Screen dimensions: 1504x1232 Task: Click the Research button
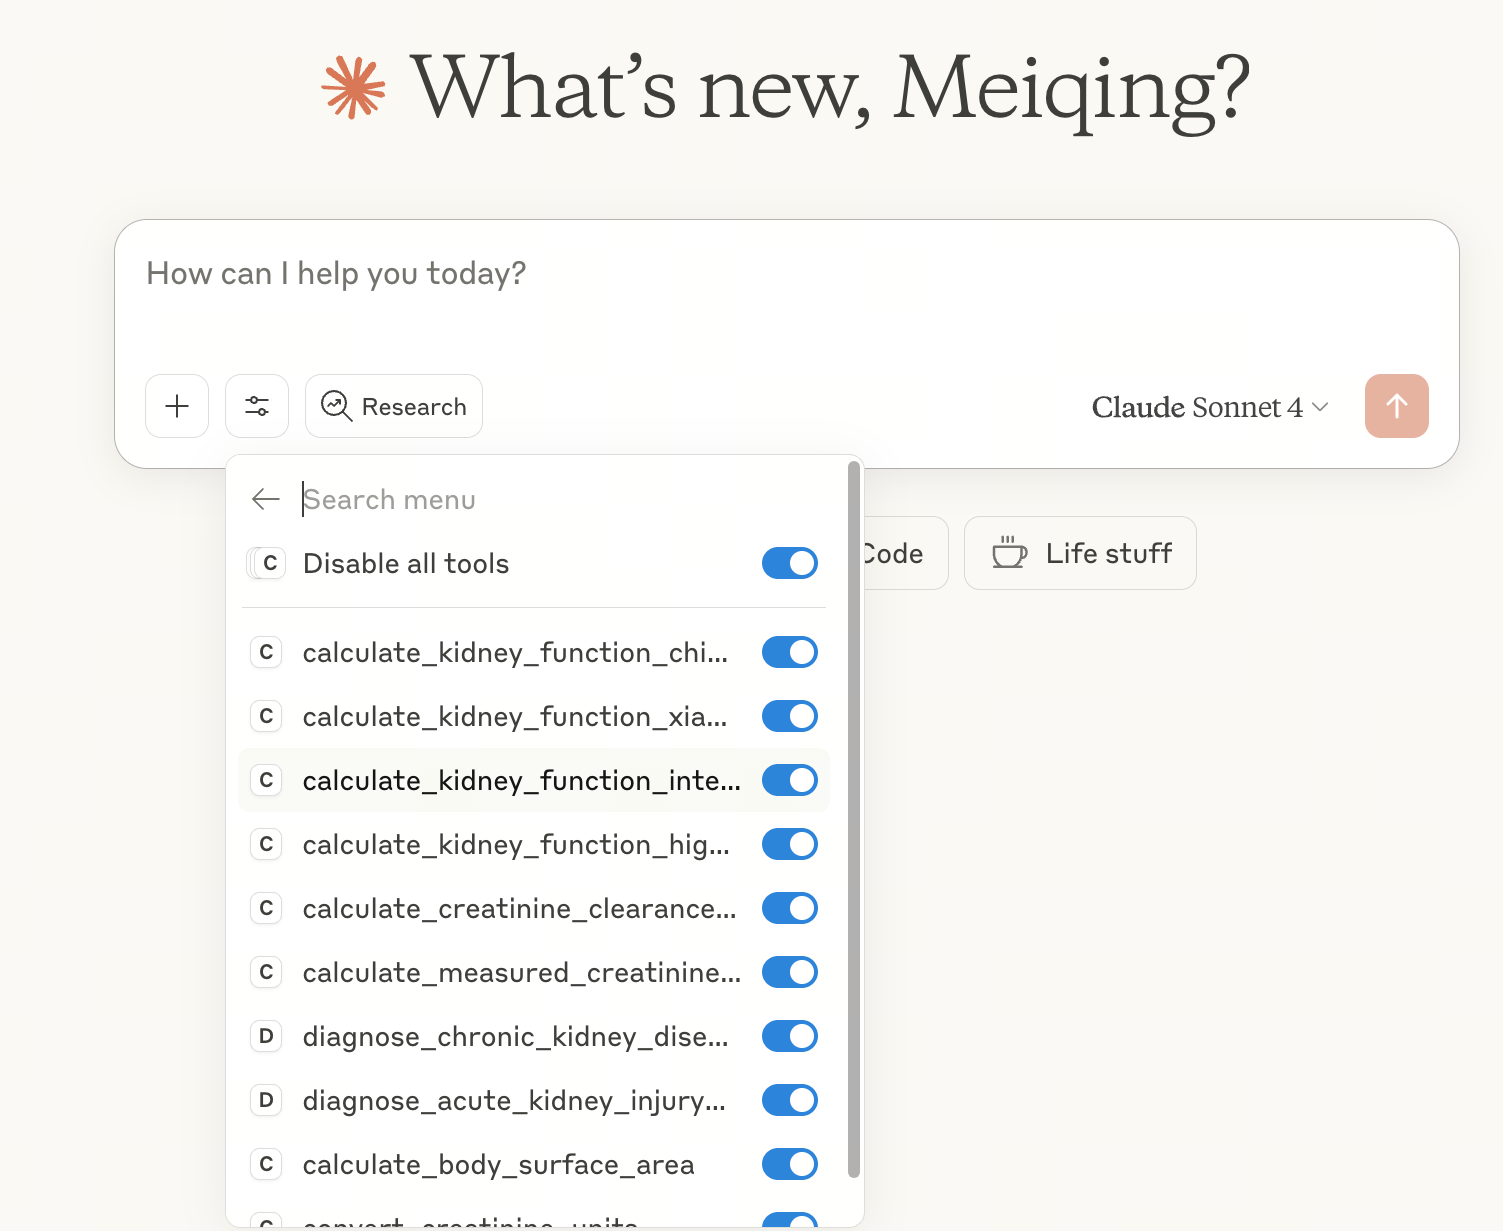click(394, 406)
